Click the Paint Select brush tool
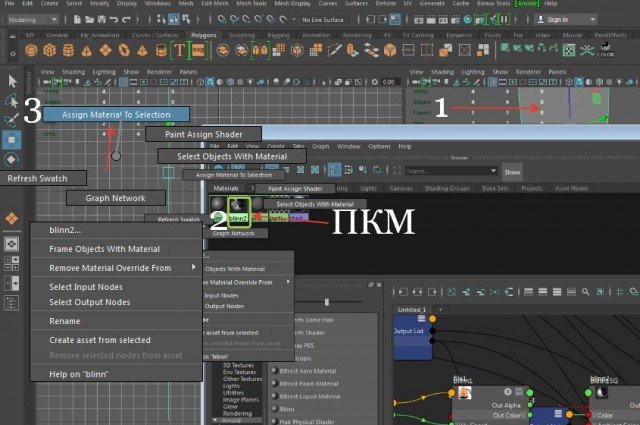Screen dimensions: 640x425 12,121
